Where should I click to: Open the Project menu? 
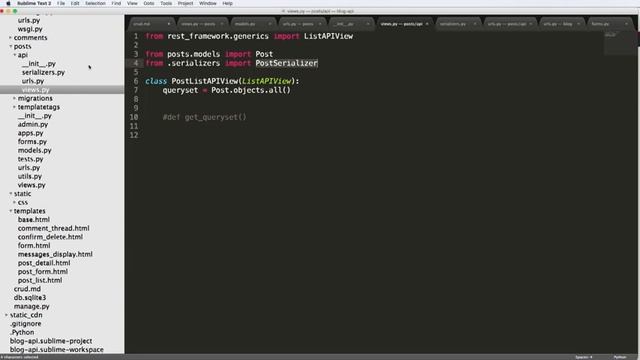[185, 3]
